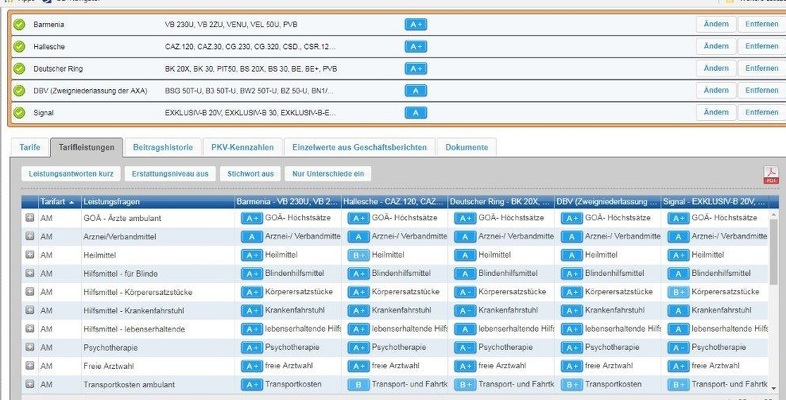The width and height of the screenshot is (786, 400).
Task: Click the green check icon beside DBV
Action: (x=19, y=91)
